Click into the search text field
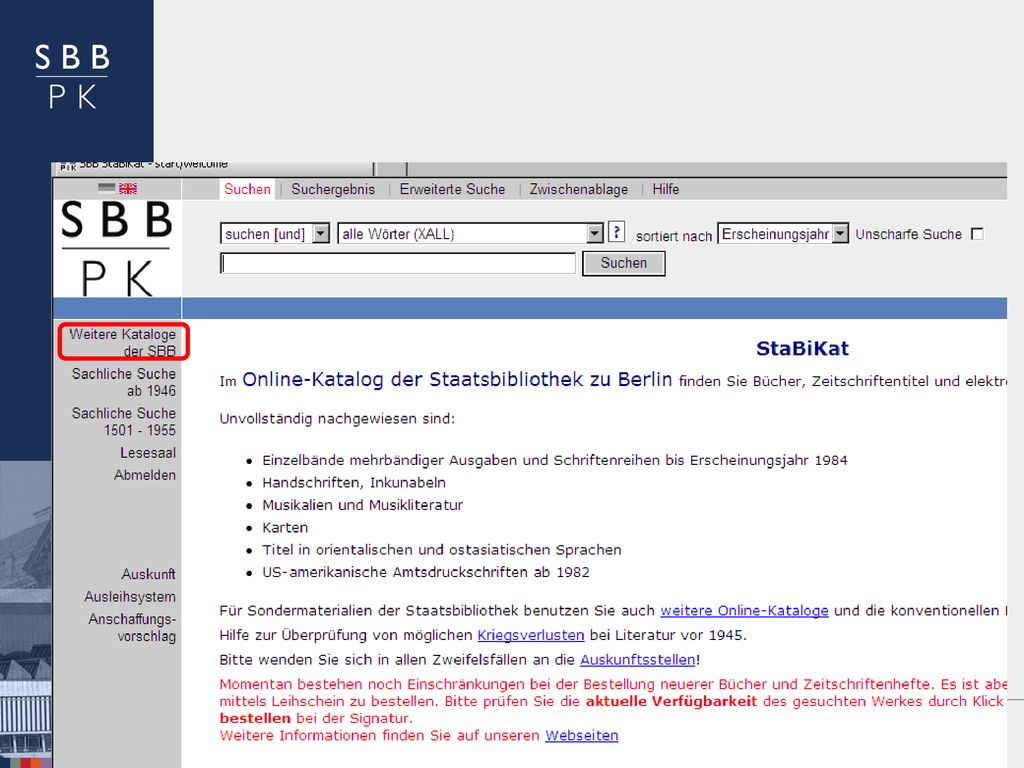The image size is (1024, 768). (x=398, y=263)
